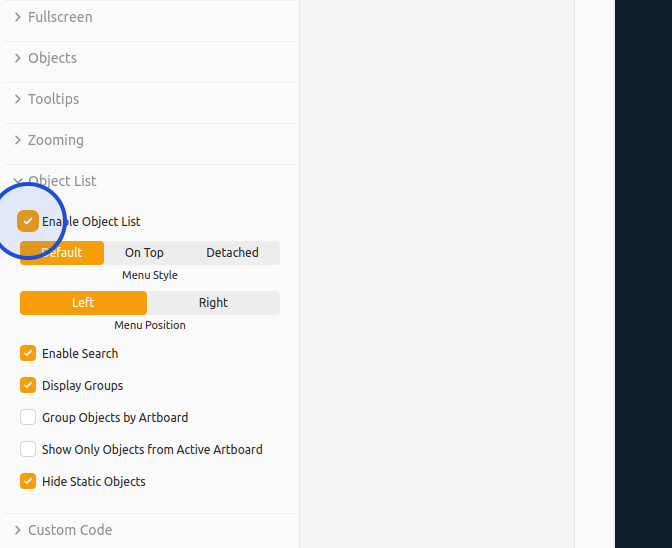Check Show Only Objects from Active Artboard
The height and width of the screenshot is (548, 672).
pos(28,449)
